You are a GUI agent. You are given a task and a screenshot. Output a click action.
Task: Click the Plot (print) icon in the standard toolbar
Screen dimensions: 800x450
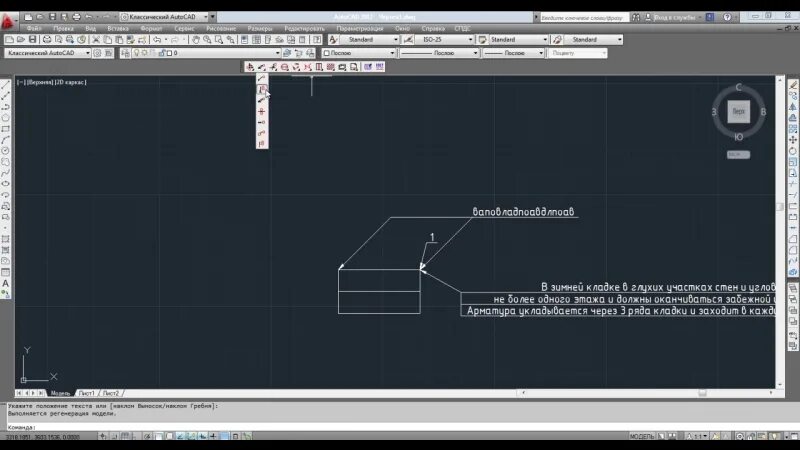click(47, 39)
